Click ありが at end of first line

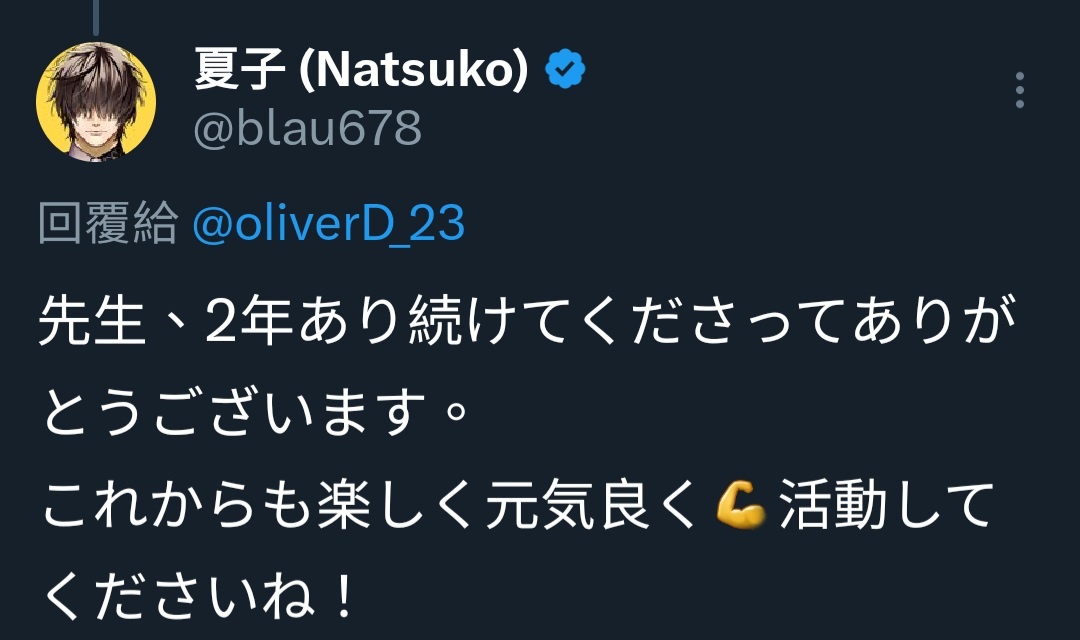[x=935, y=320]
